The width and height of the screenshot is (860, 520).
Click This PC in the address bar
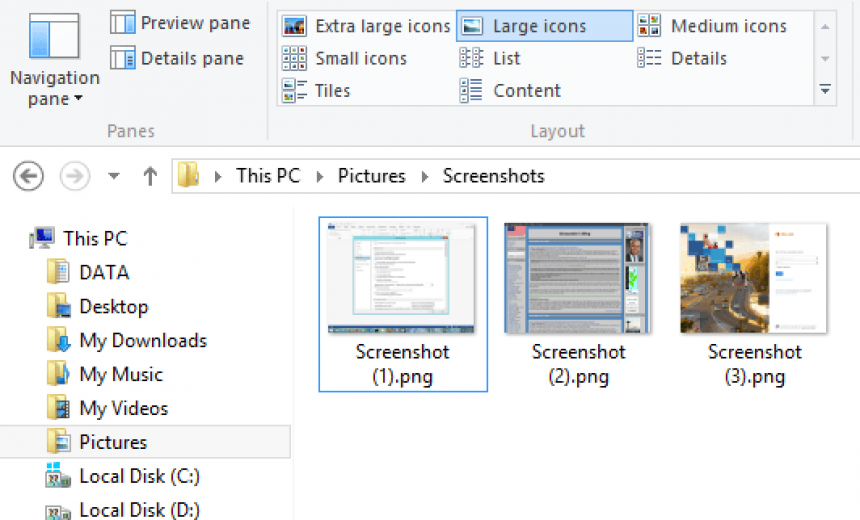(x=268, y=176)
